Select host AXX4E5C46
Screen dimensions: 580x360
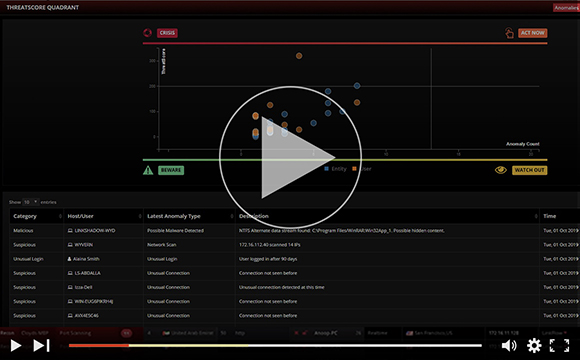coord(86,316)
